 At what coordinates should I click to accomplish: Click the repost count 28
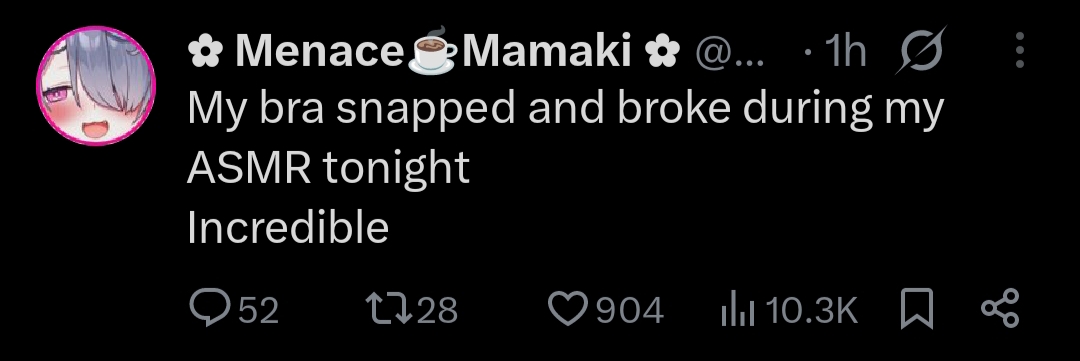437,310
